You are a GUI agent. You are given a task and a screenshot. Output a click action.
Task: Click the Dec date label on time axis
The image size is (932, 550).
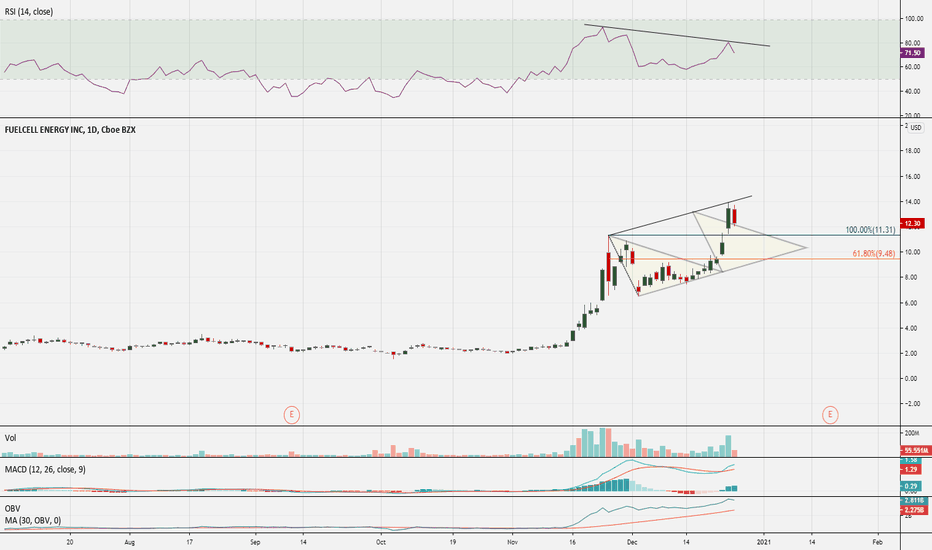632,542
